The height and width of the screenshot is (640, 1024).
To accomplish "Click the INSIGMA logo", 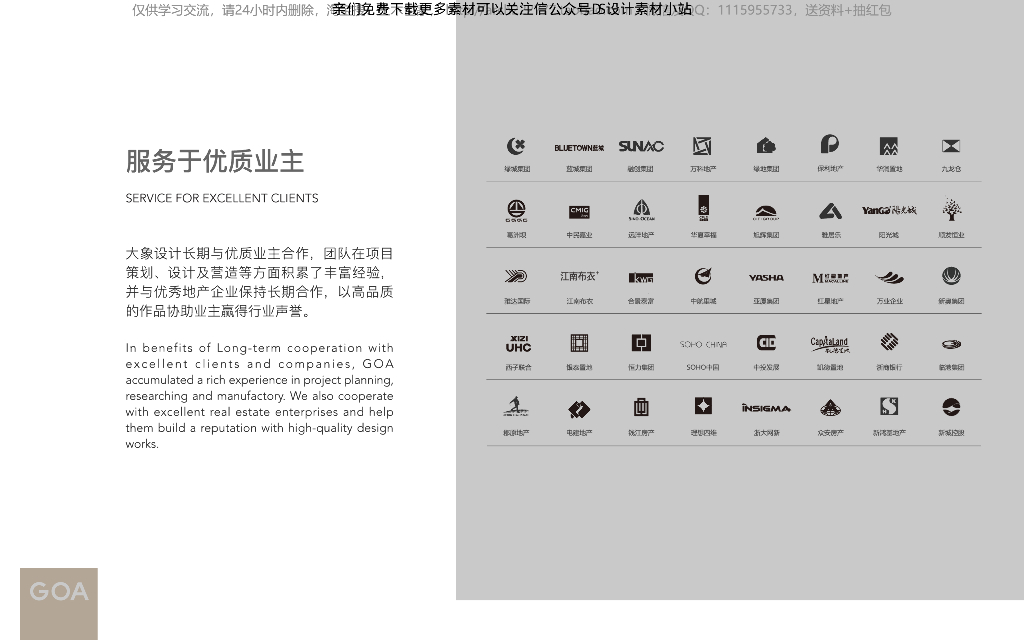I will [766, 408].
